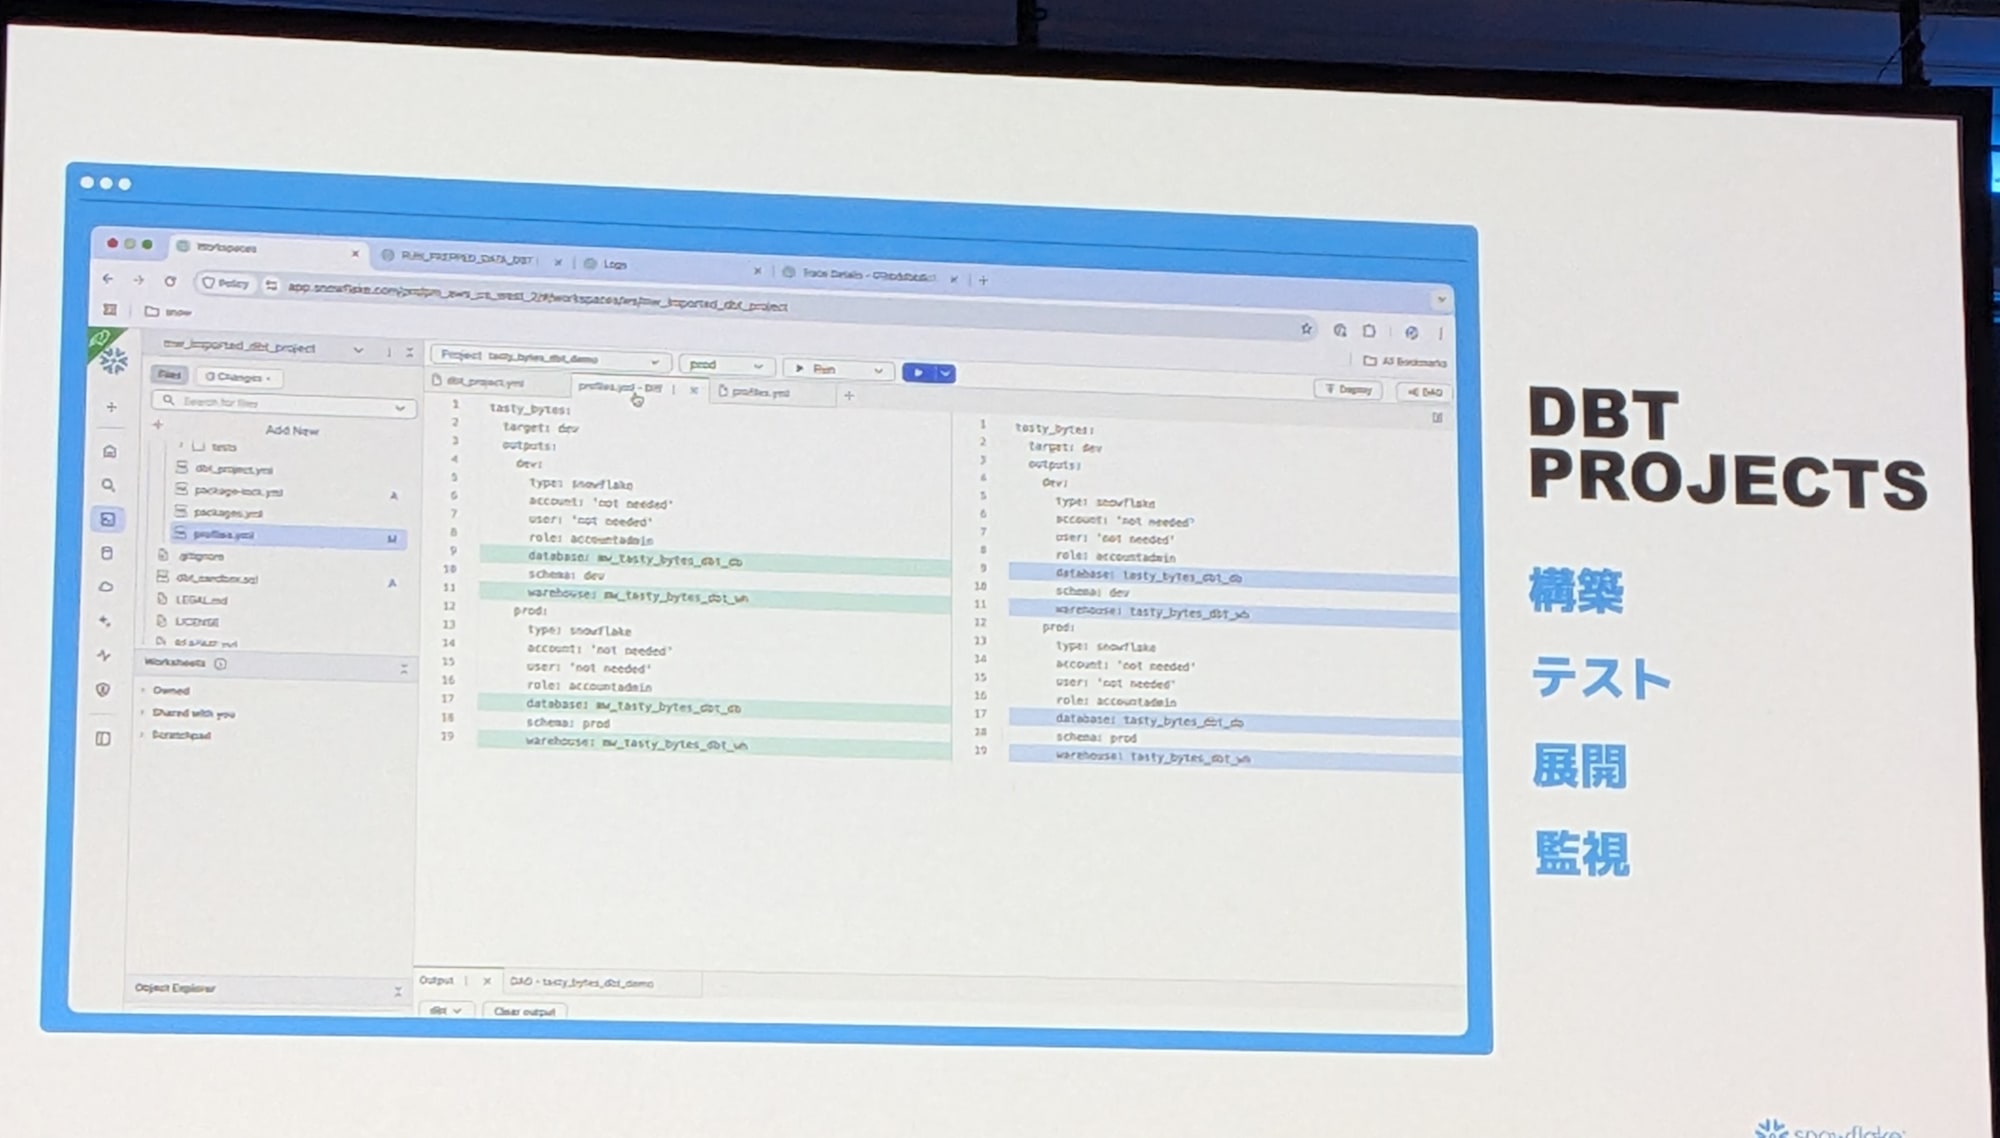
Task: Select the Output tab in bottom panel
Action: [436, 980]
